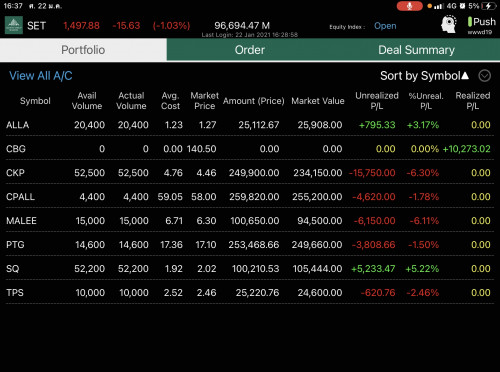500x372 pixels.
Task: Tap TPS market value 24,600.00
Action: click(320, 293)
